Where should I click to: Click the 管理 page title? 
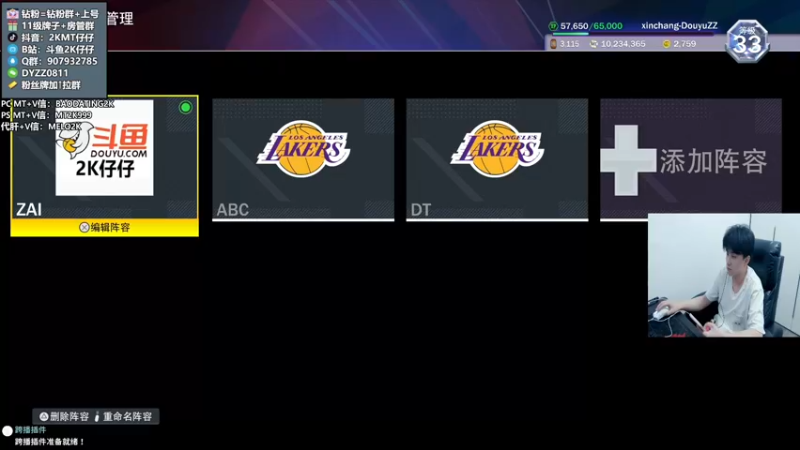coord(120,19)
